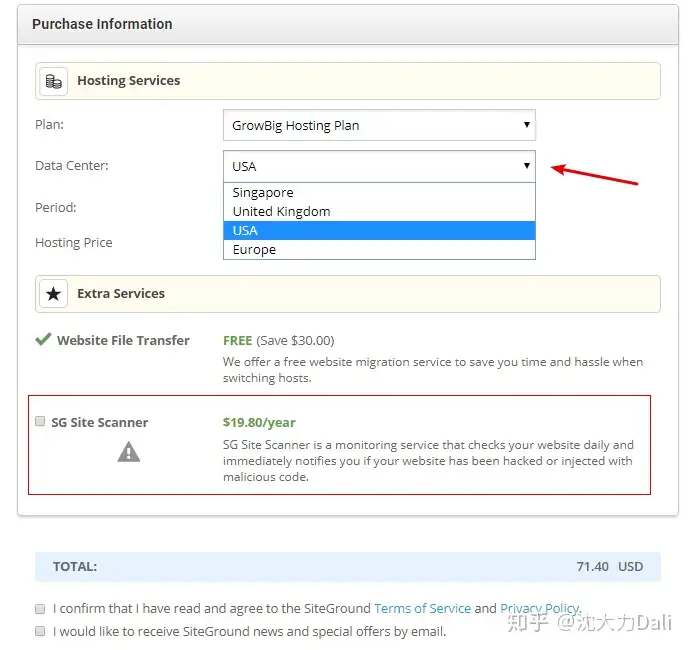Open the Privacy Policy link
The width and height of the screenshot is (689, 650).
(540, 608)
